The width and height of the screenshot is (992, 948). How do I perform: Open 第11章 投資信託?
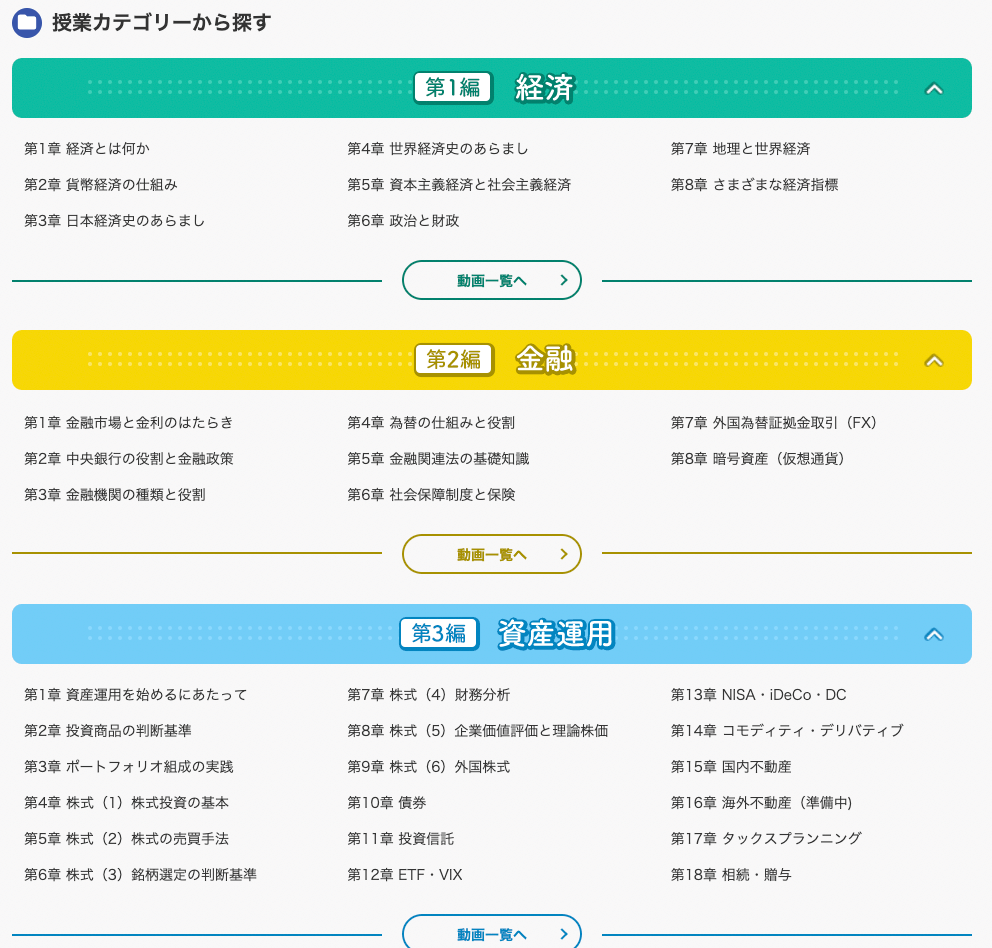pos(401,838)
